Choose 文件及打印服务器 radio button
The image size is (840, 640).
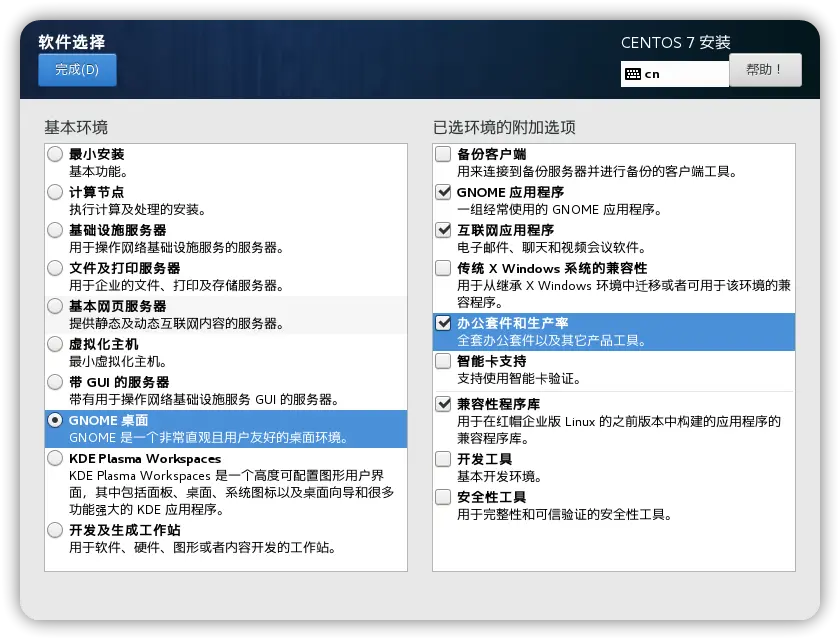55,268
